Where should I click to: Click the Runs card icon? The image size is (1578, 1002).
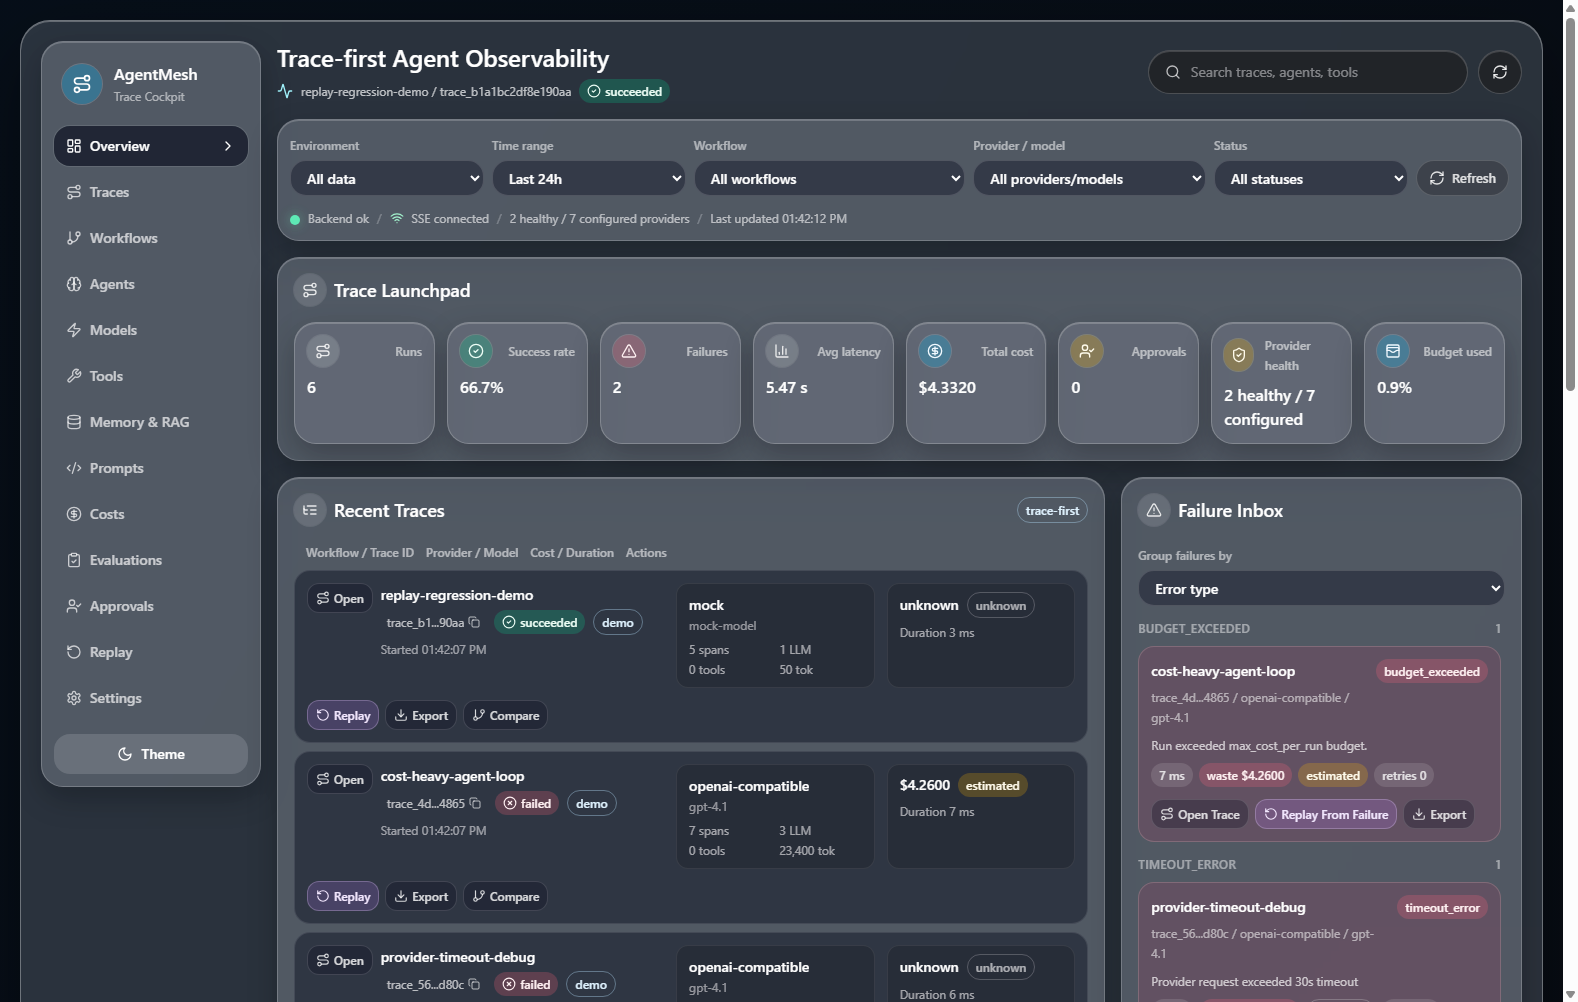(323, 351)
